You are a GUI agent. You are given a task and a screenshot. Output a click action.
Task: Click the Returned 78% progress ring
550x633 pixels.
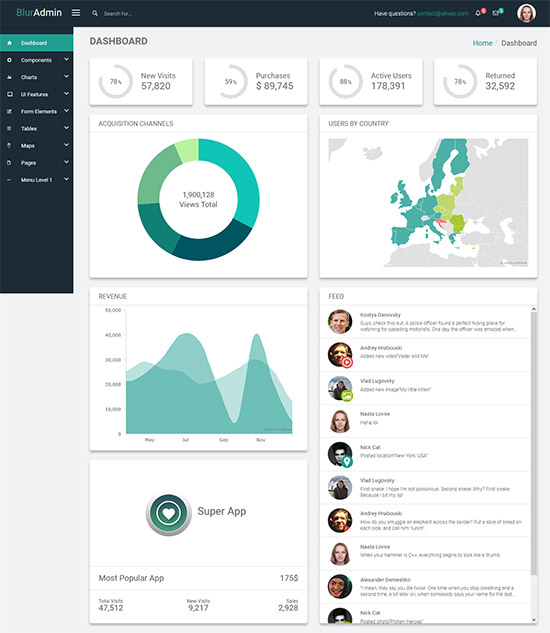click(460, 82)
